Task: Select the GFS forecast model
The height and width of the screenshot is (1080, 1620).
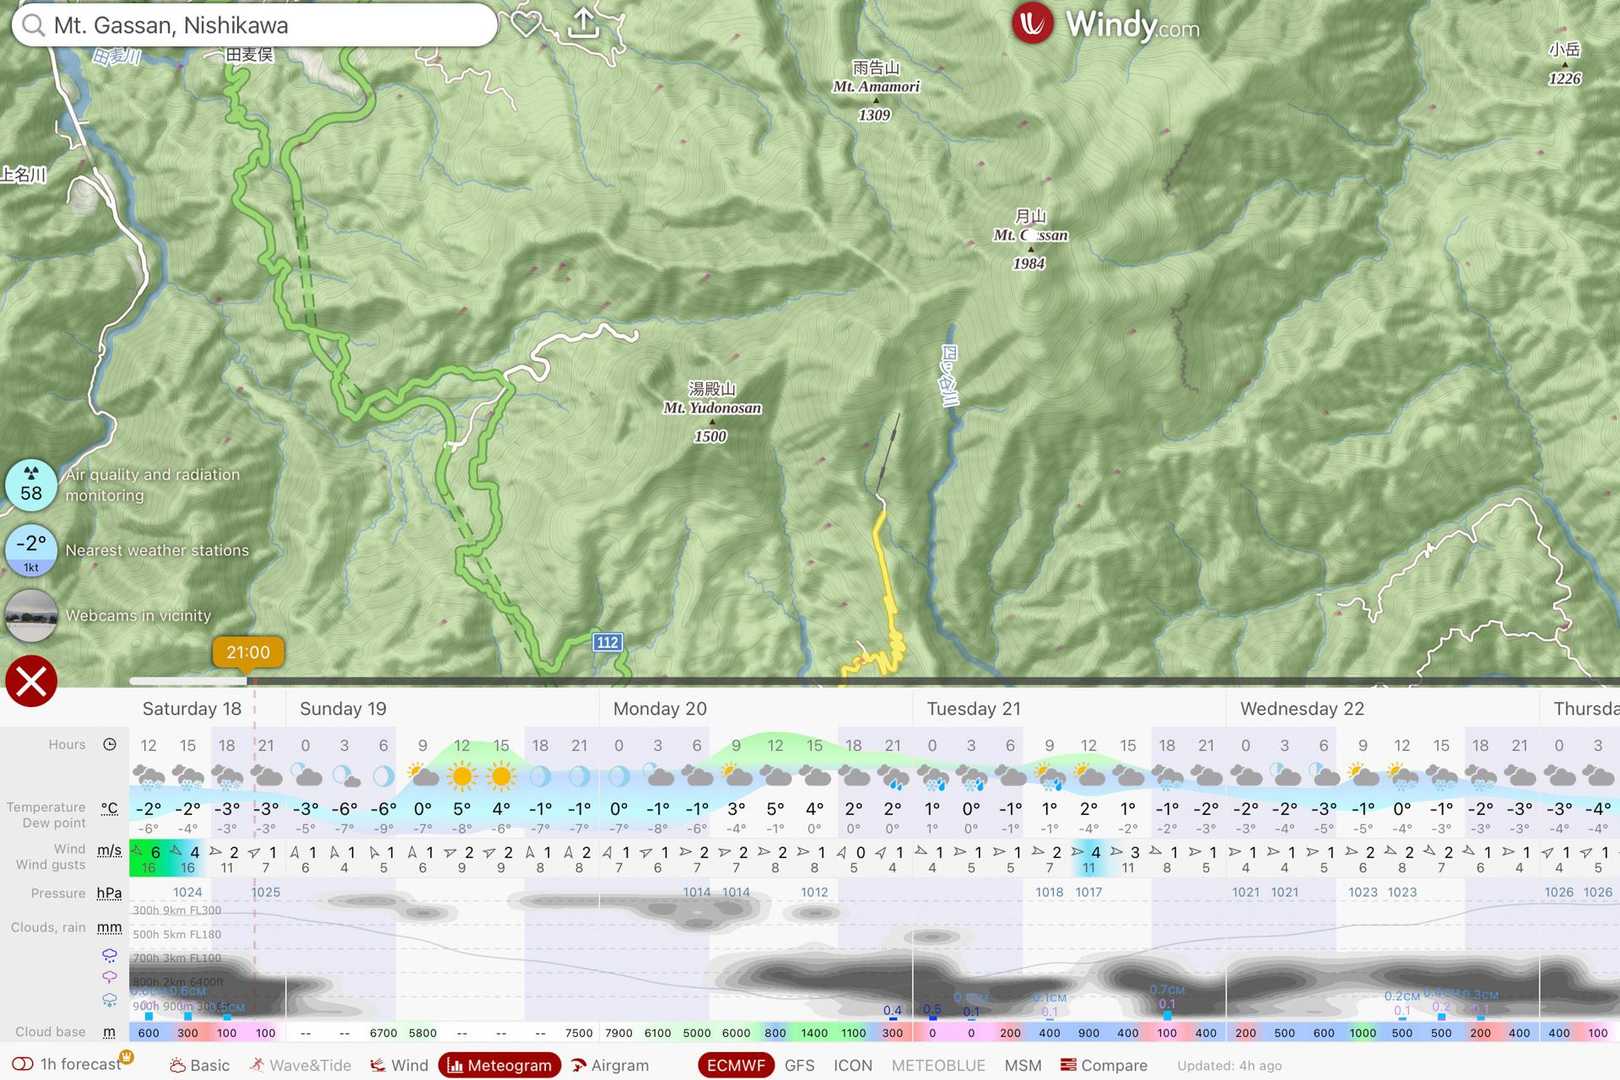Action: point(799,1065)
